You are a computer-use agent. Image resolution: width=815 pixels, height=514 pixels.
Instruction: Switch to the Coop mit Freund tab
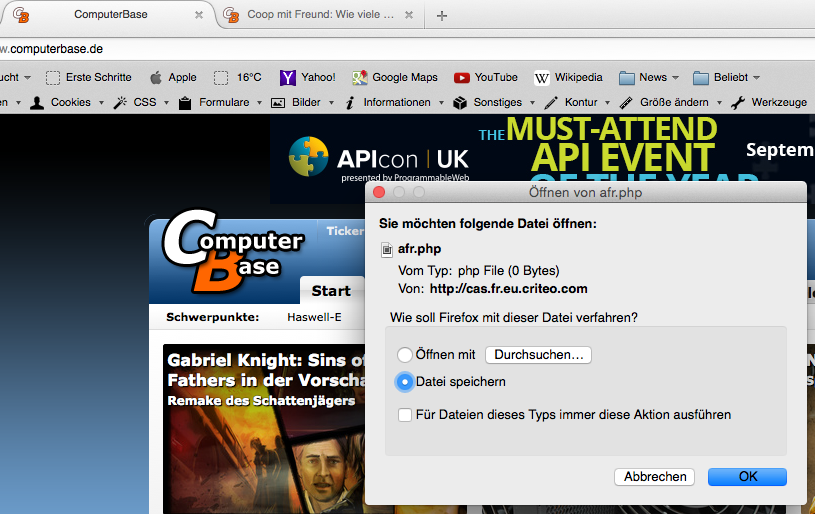click(320, 15)
